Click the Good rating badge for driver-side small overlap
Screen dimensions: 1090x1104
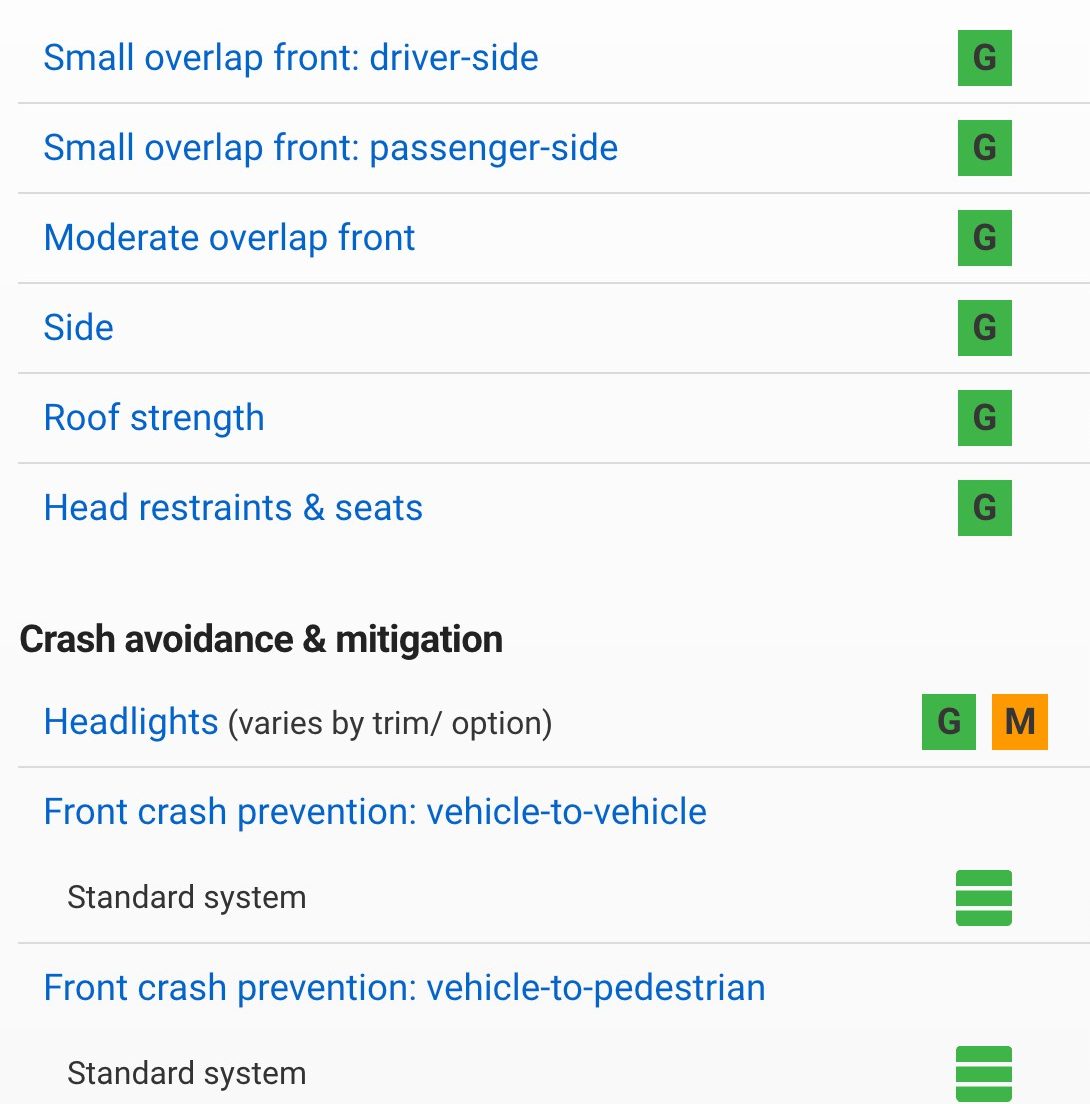coord(984,58)
